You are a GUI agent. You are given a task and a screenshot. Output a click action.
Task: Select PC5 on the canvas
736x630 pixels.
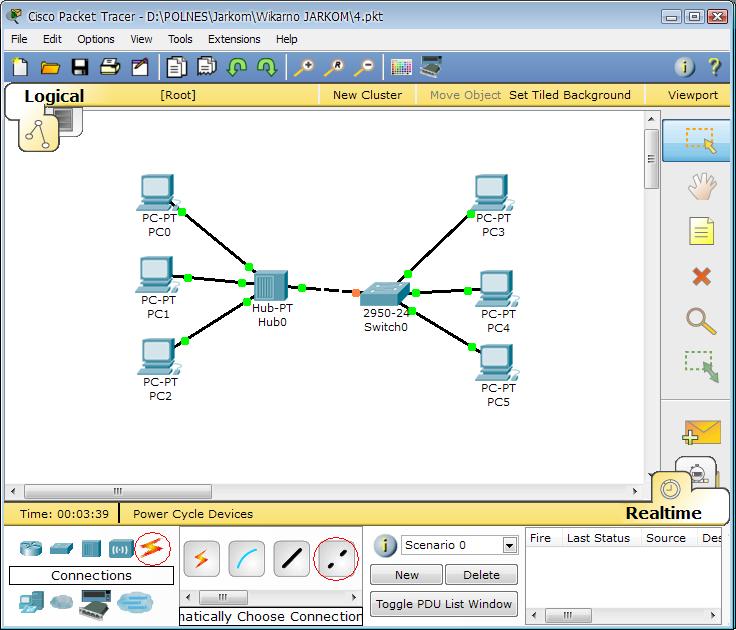pos(497,362)
